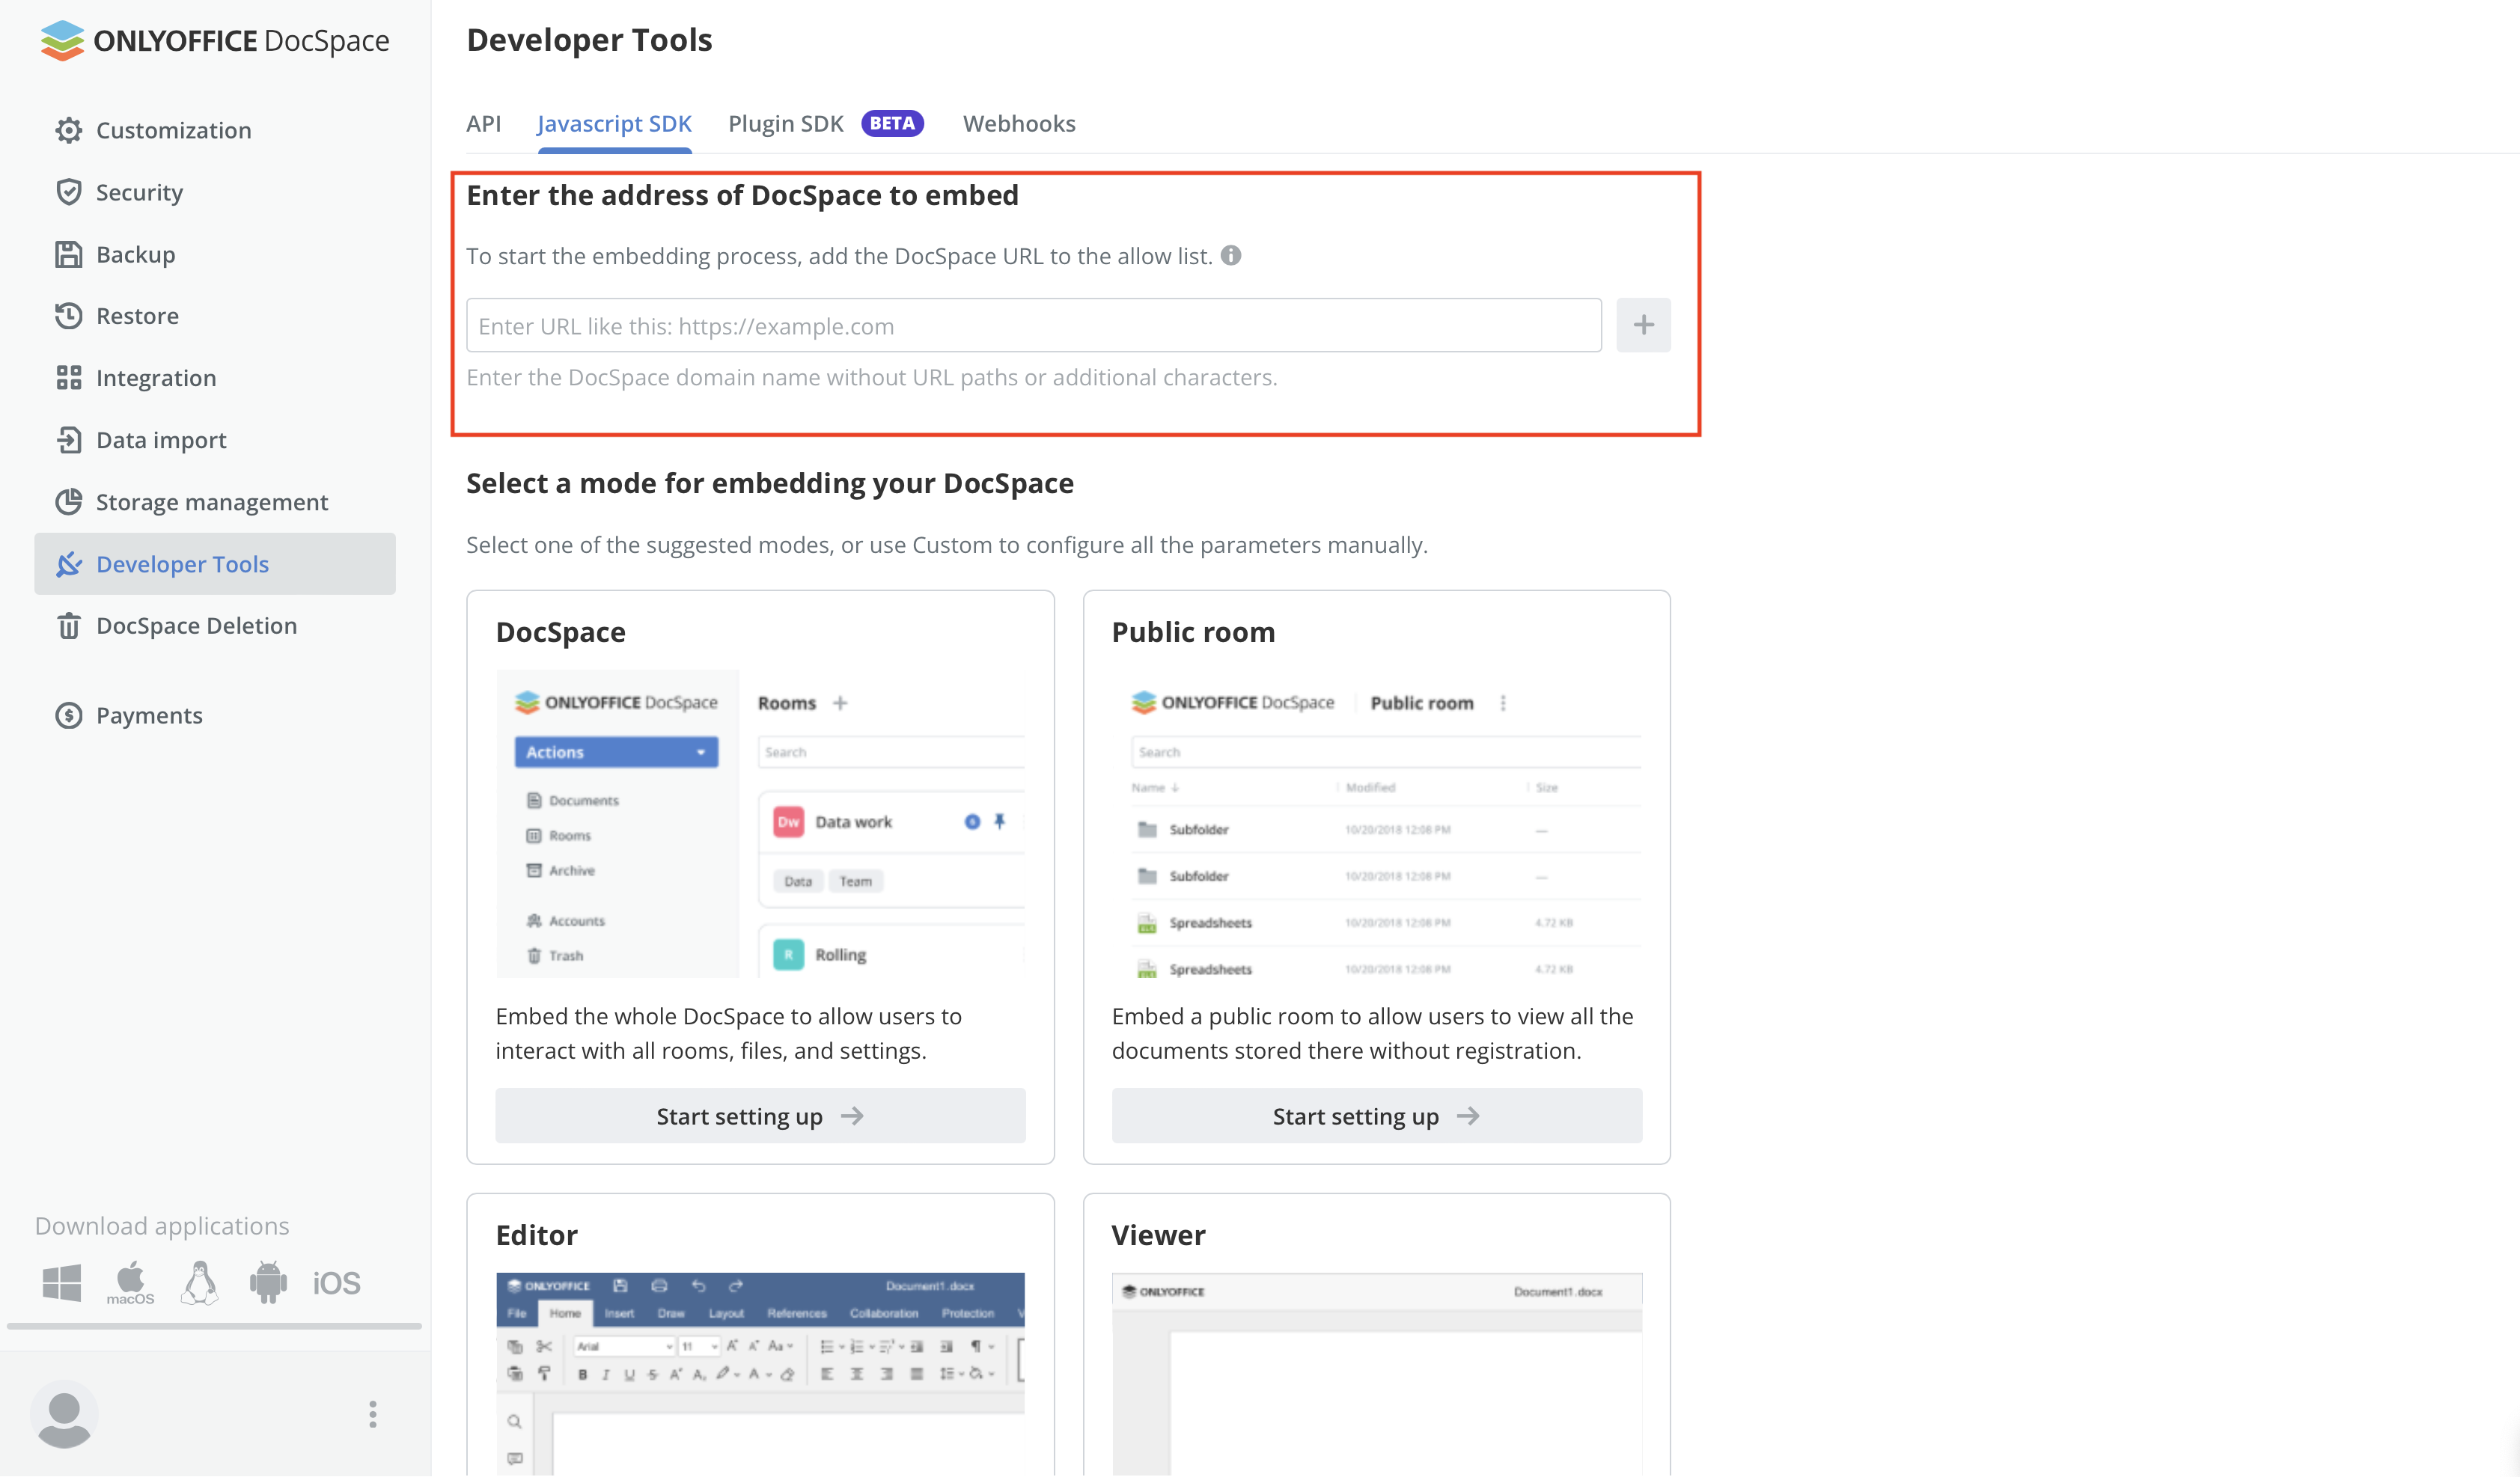Click the ONLYOFFICE DocSpace logo

click(x=215, y=40)
